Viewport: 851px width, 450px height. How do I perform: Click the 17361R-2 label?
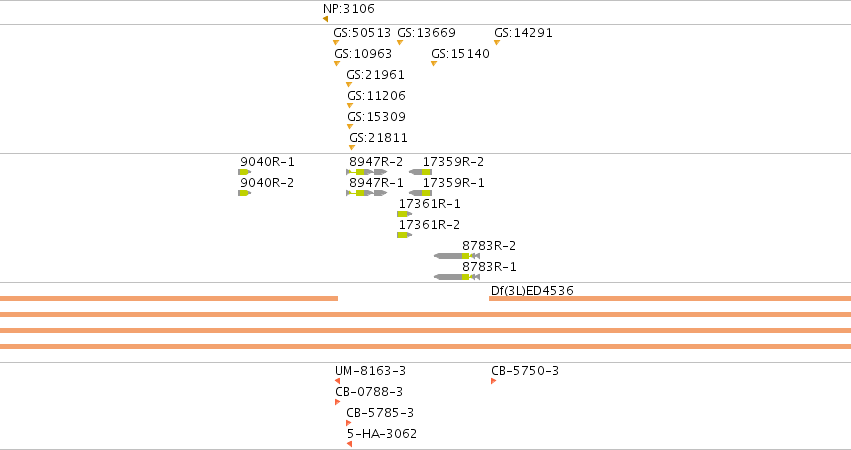tap(429, 225)
